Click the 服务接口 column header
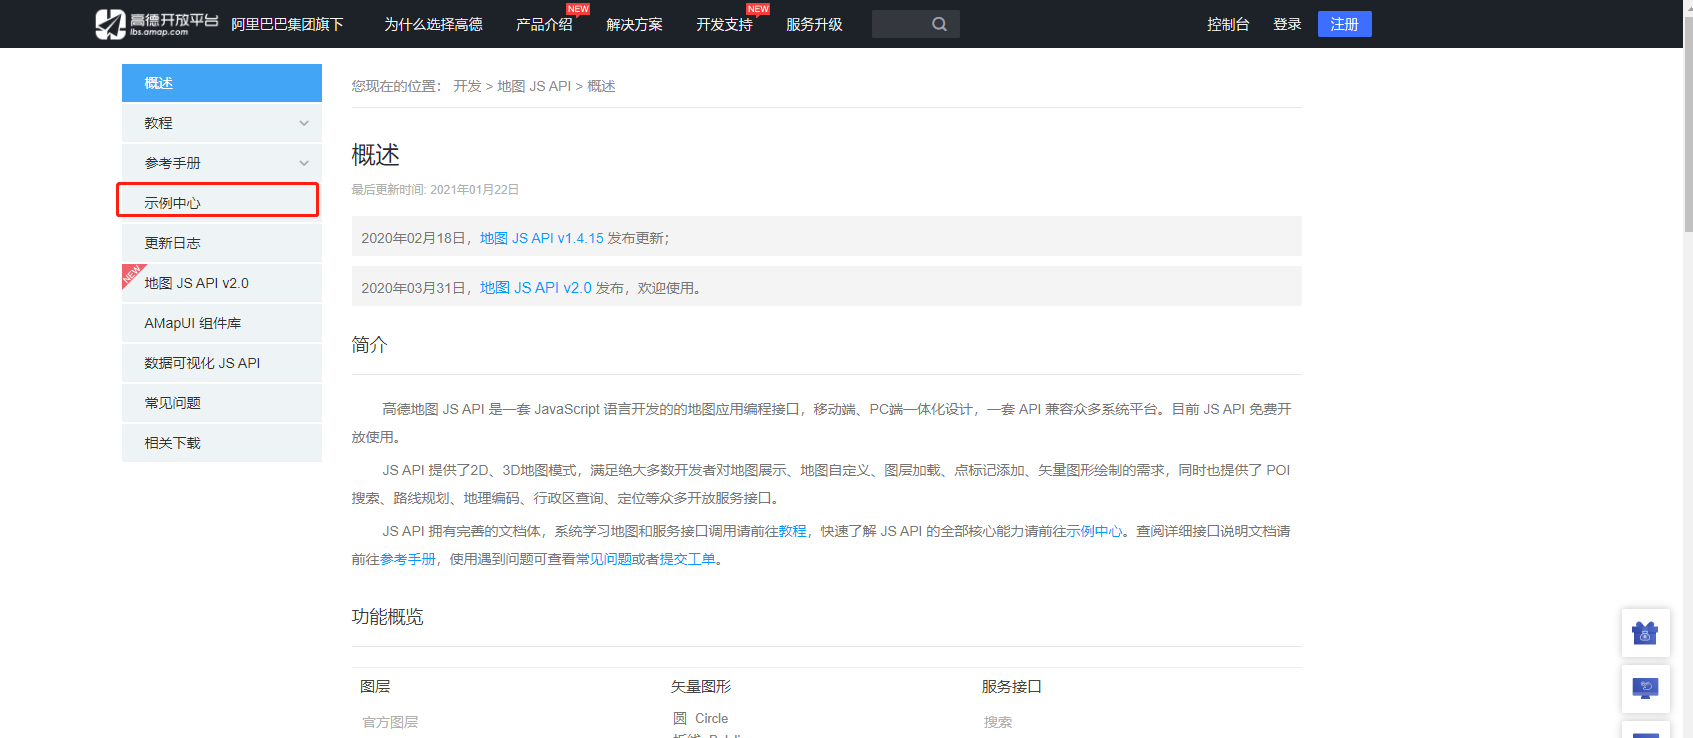 1012,686
